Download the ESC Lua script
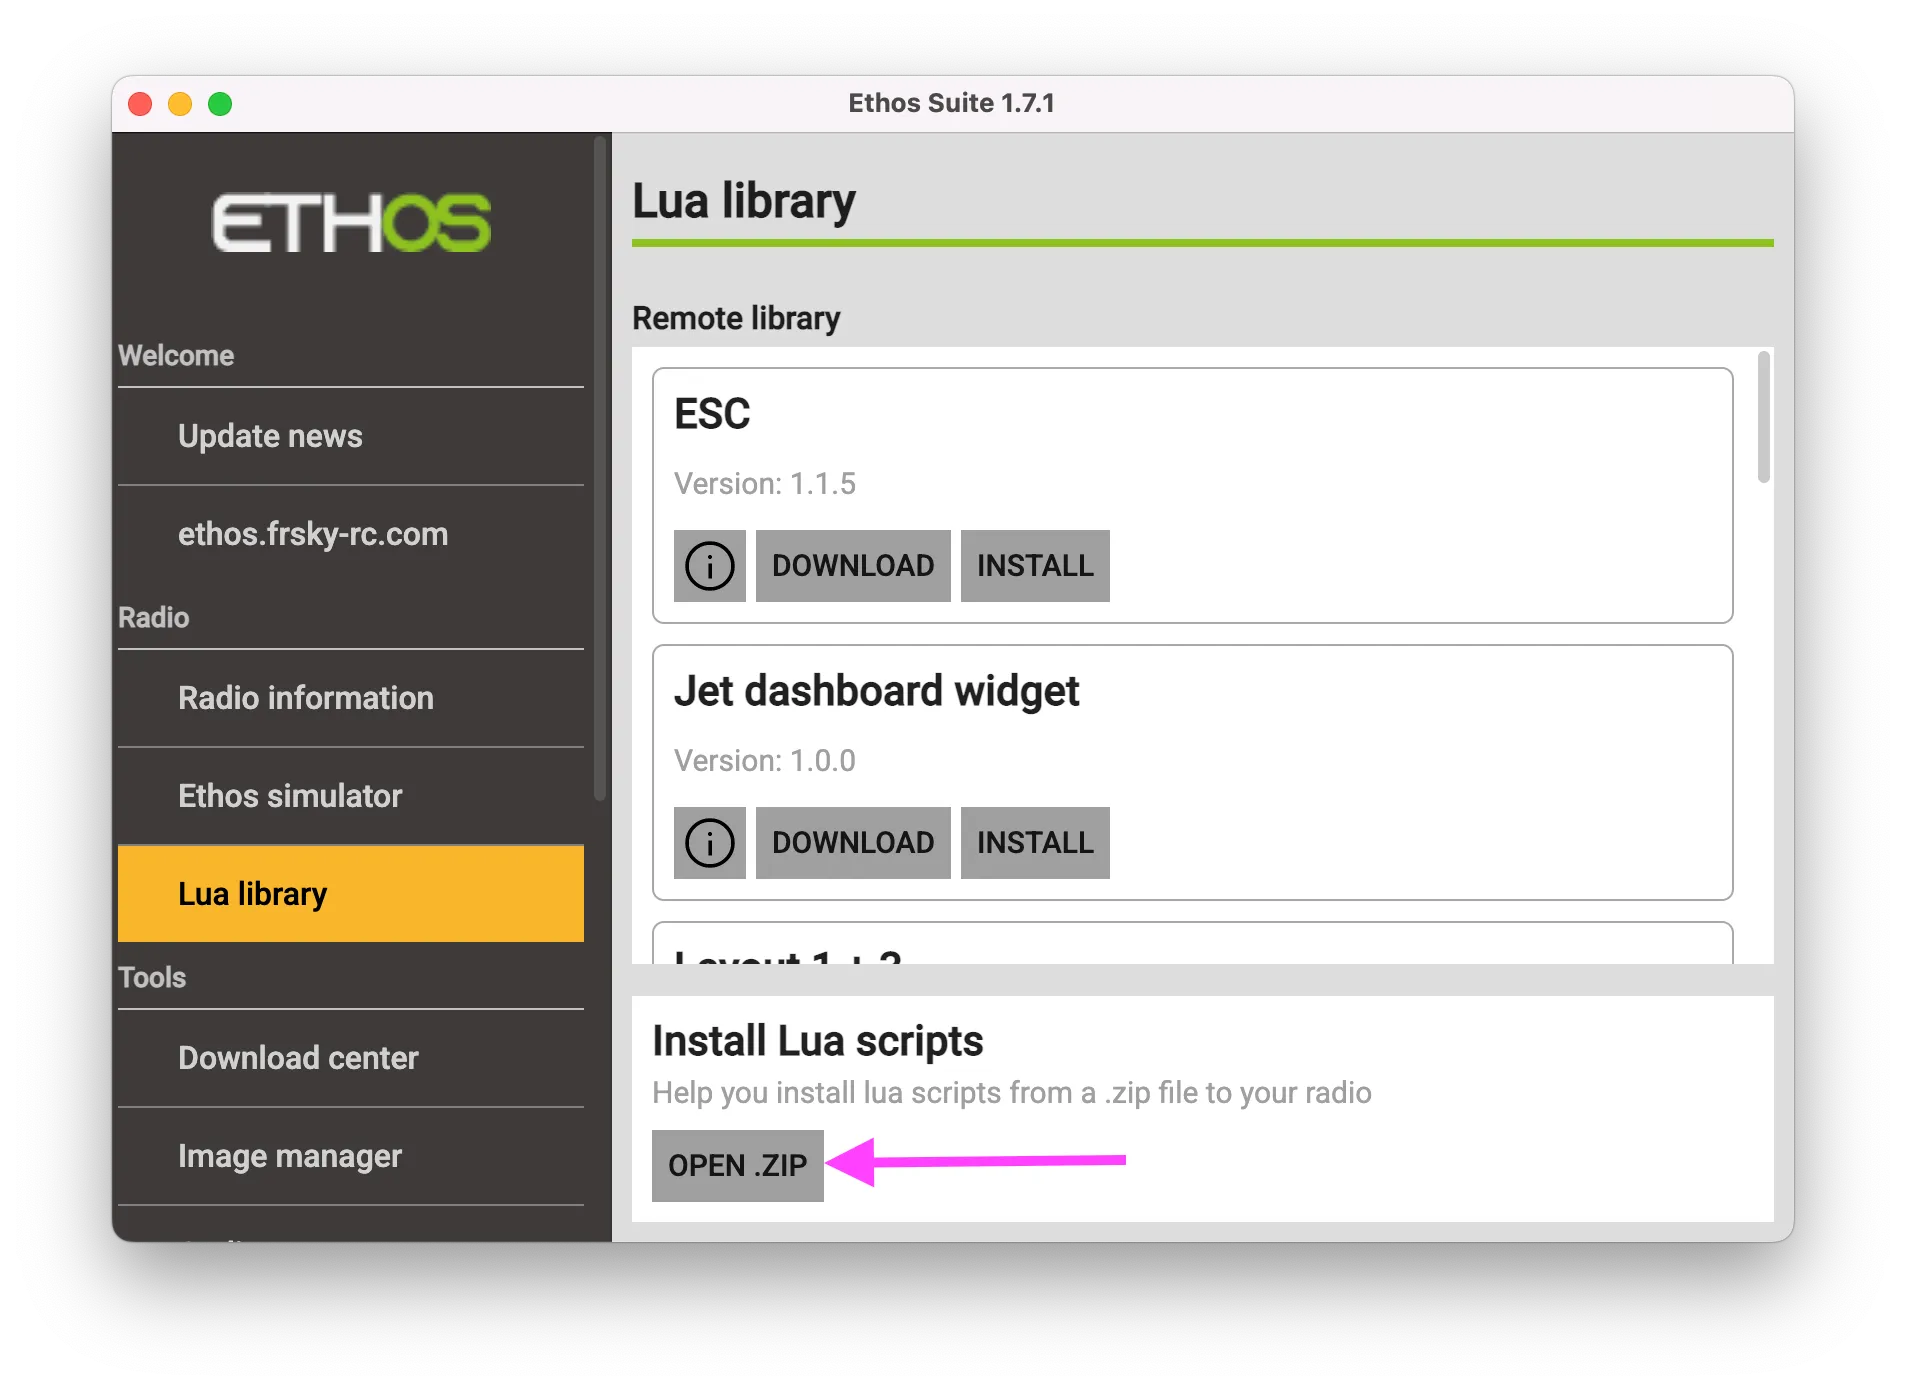The image size is (1906, 1390). [853, 566]
